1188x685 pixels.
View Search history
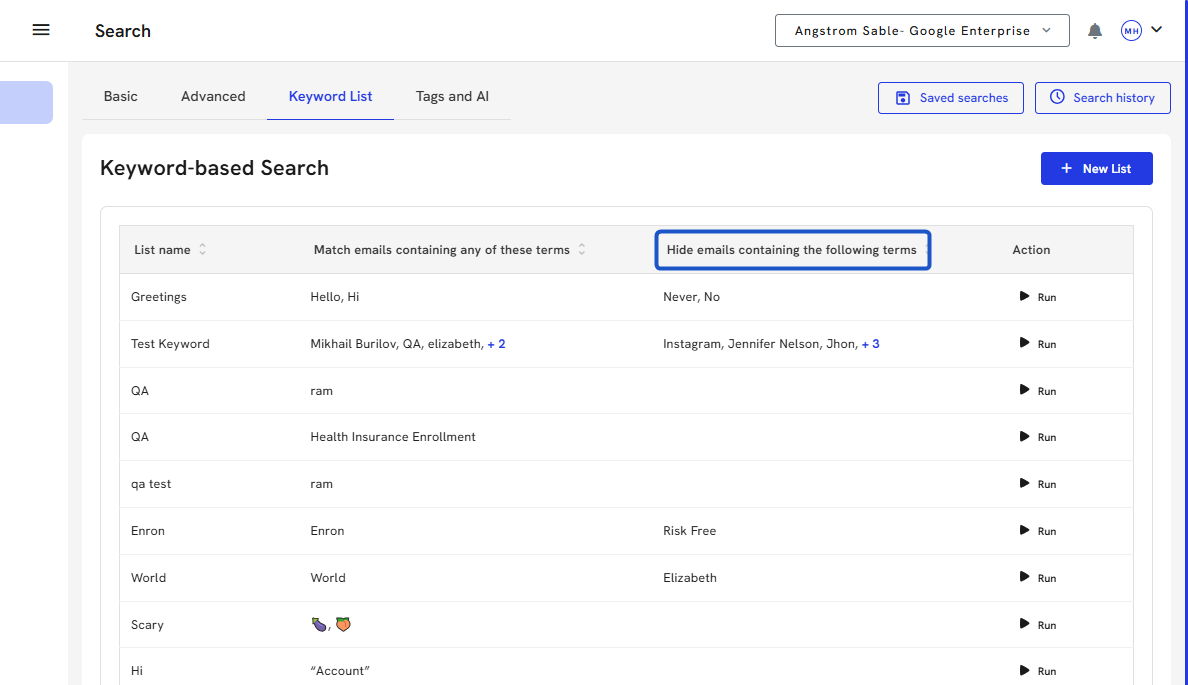1101,98
